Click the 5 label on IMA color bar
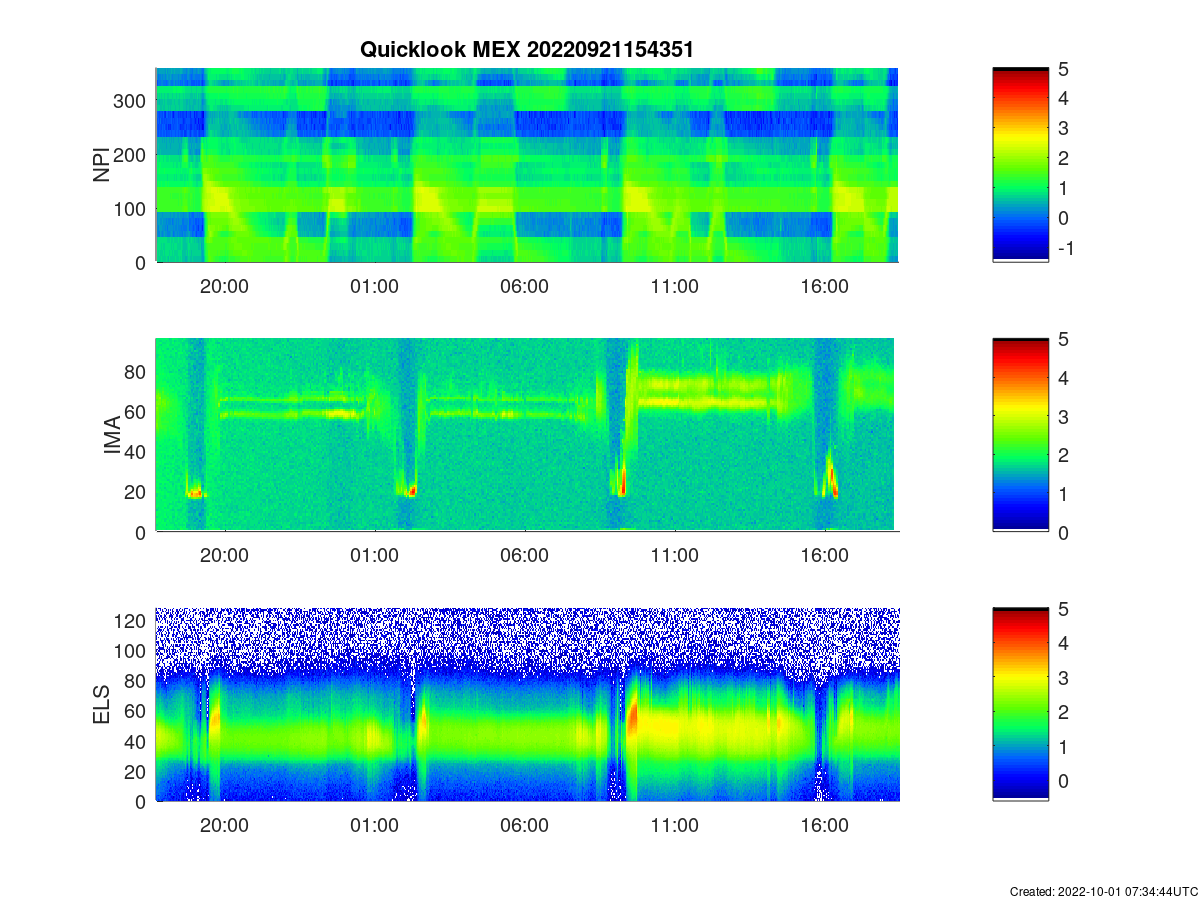 click(x=1063, y=338)
